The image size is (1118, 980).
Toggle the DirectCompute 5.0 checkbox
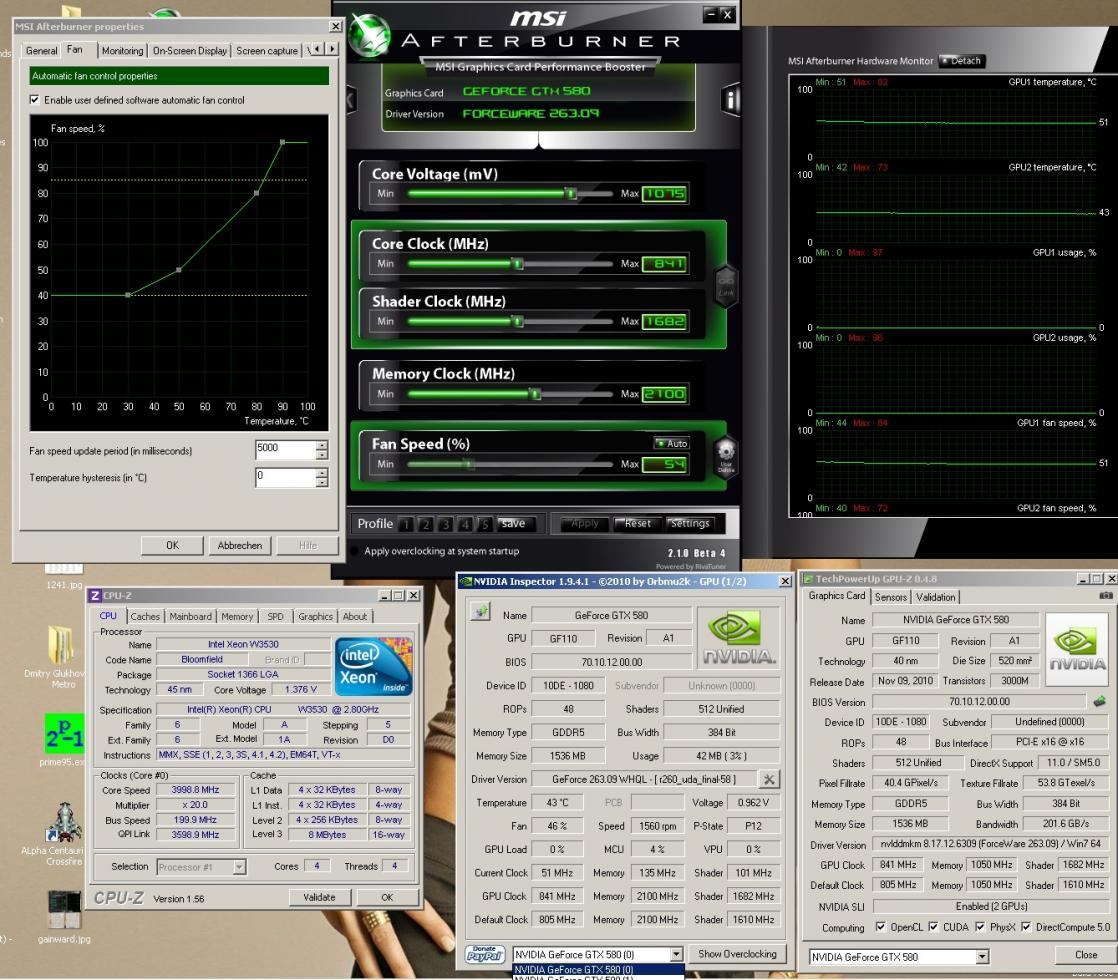click(x=1025, y=927)
